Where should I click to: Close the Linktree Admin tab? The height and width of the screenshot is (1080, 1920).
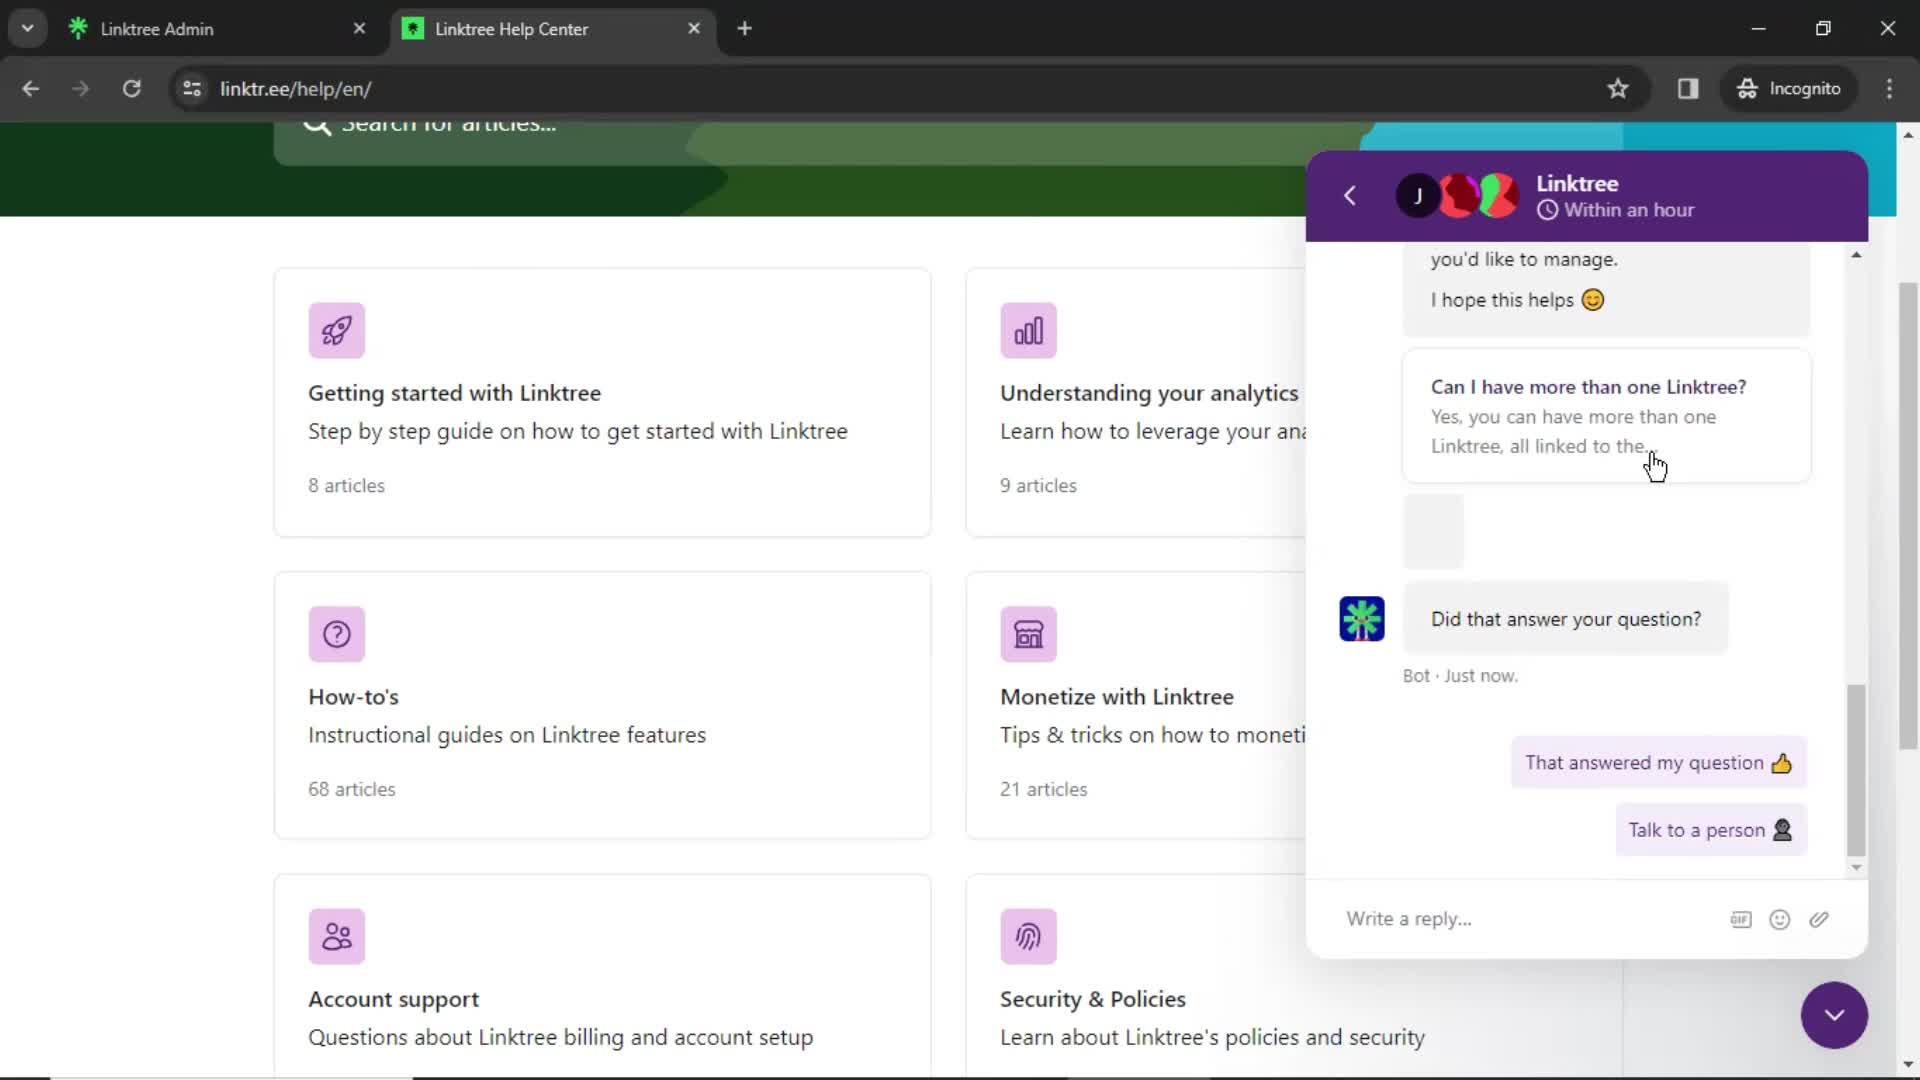tap(359, 29)
